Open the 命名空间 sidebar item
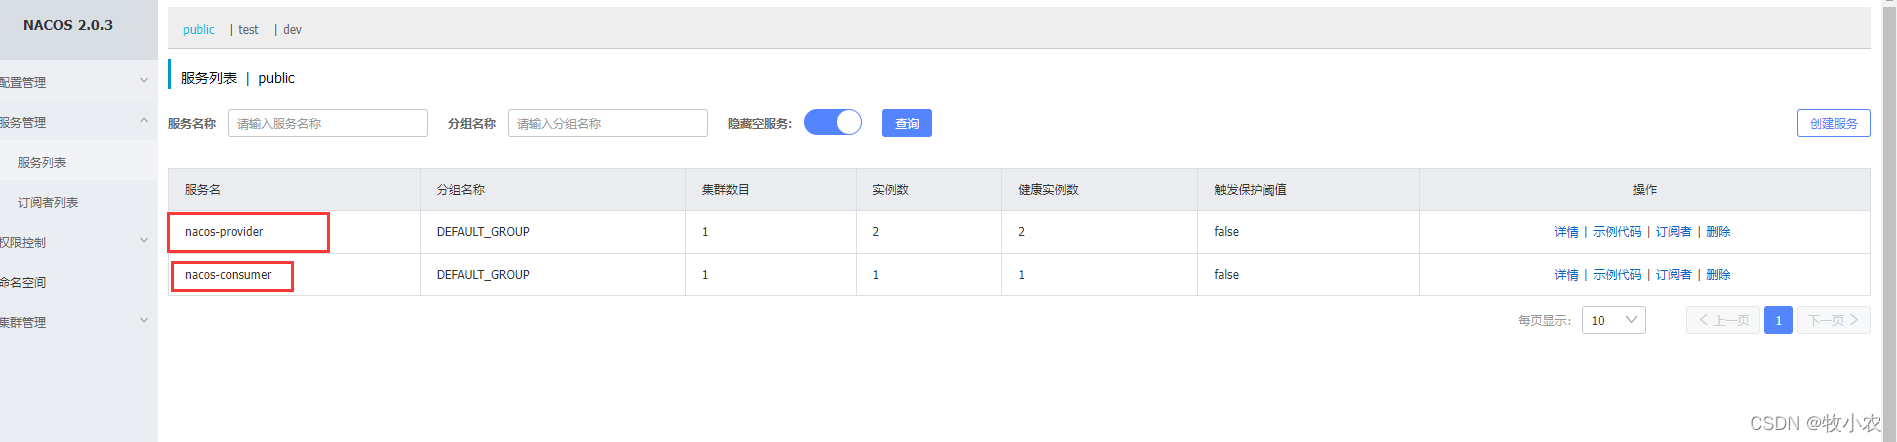 click(x=23, y=282)
